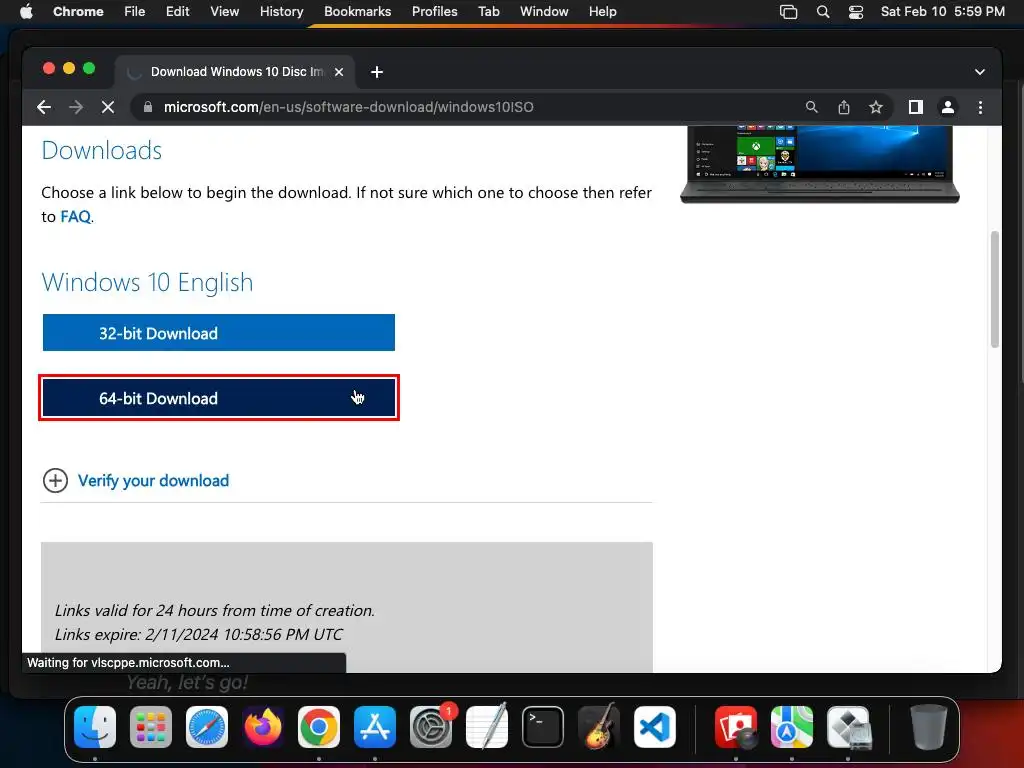
Task: Open Photo Booth from the Dock
Action: click(x=736, y=727)
